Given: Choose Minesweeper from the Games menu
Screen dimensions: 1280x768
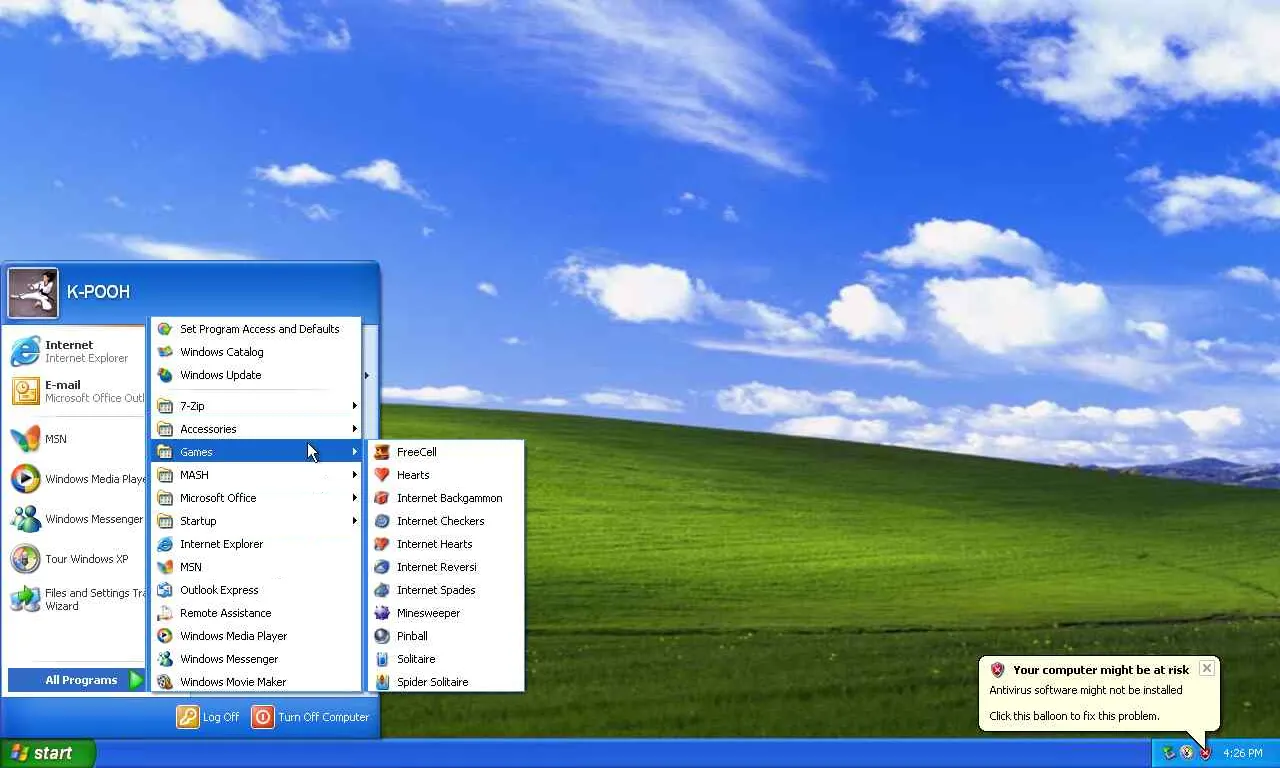Looking at the screenshot, I should point(447,613).
